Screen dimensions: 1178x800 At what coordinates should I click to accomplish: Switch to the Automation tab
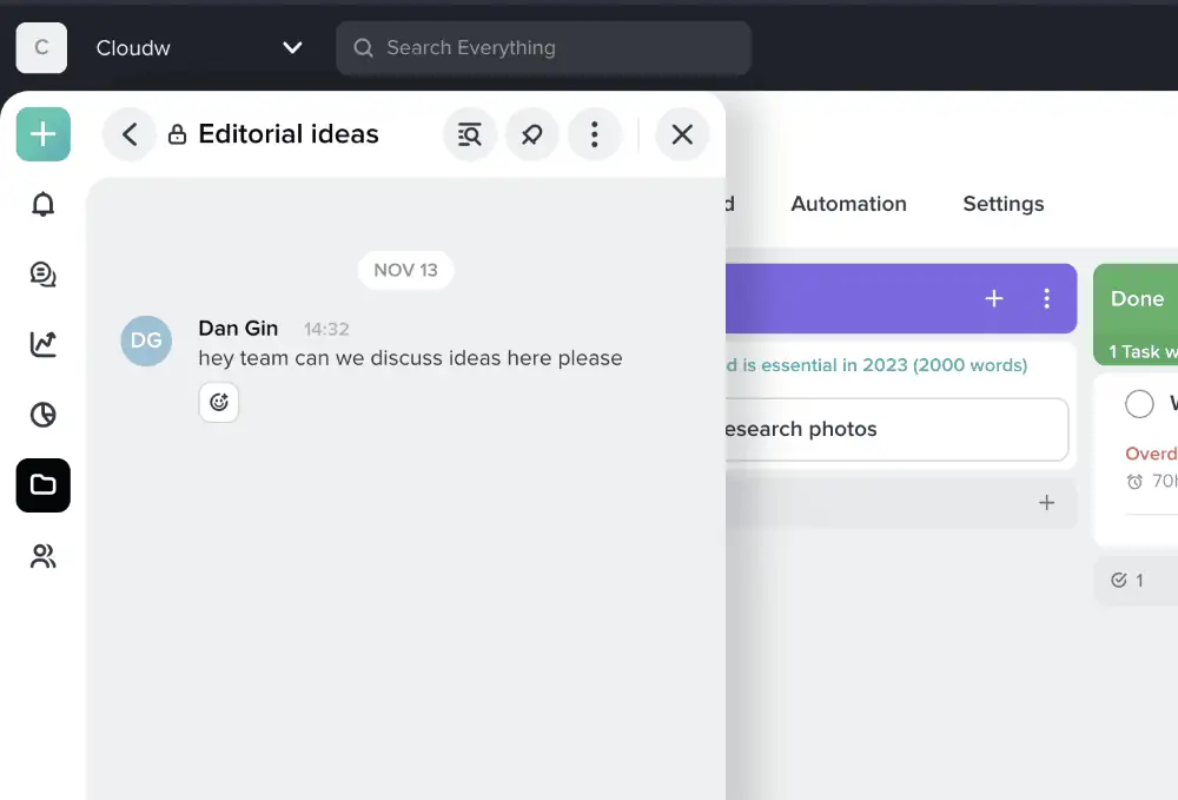[x=848, y=204]
